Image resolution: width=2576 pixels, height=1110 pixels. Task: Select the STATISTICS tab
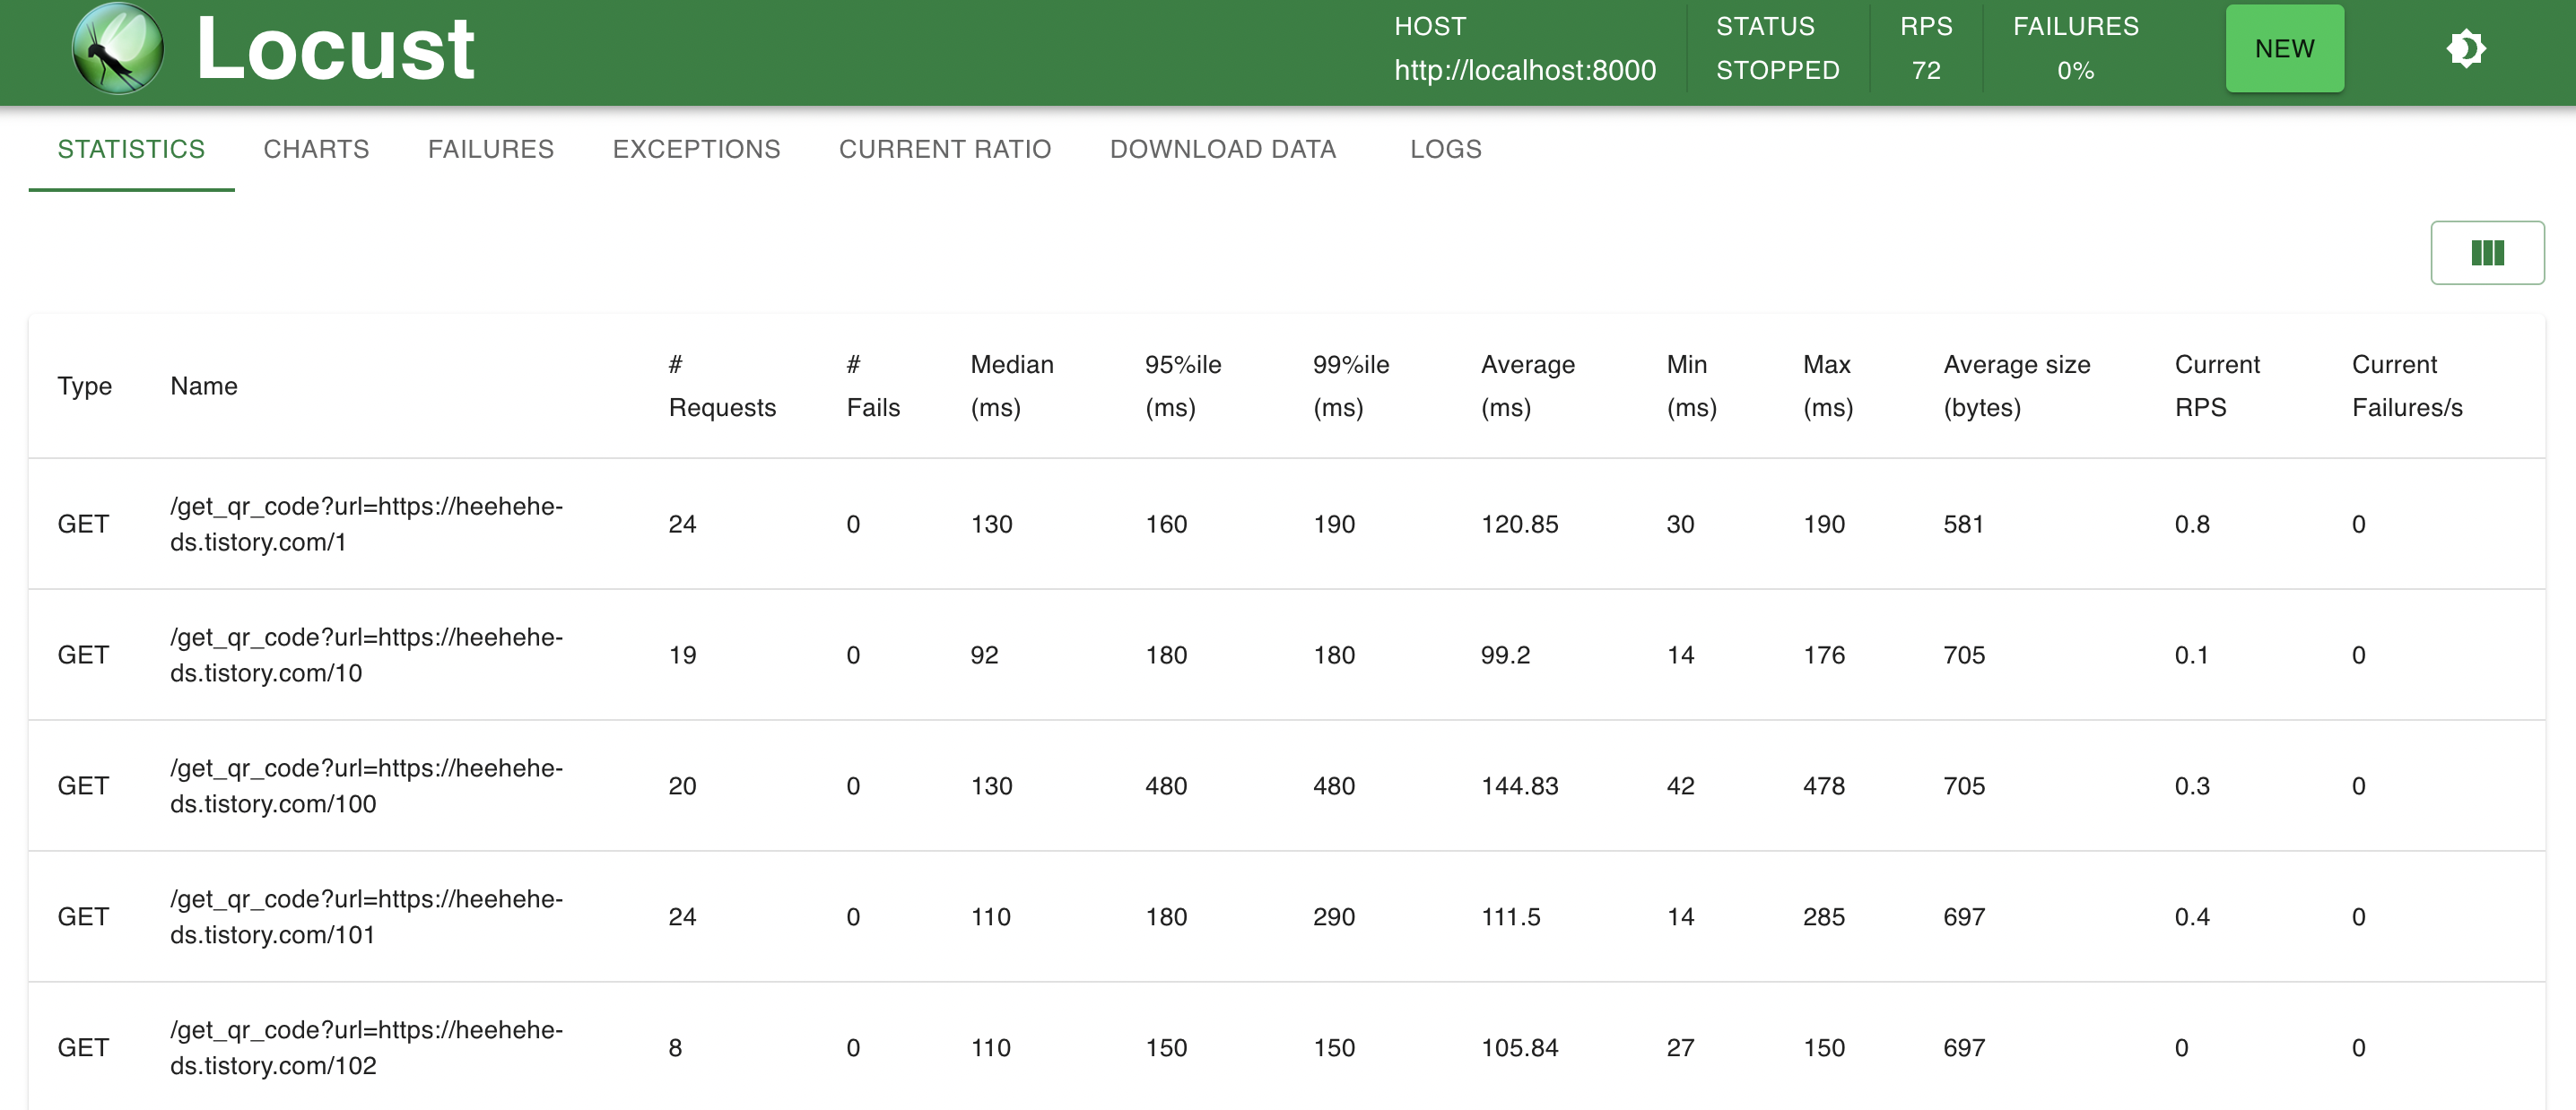coord(131,149)
